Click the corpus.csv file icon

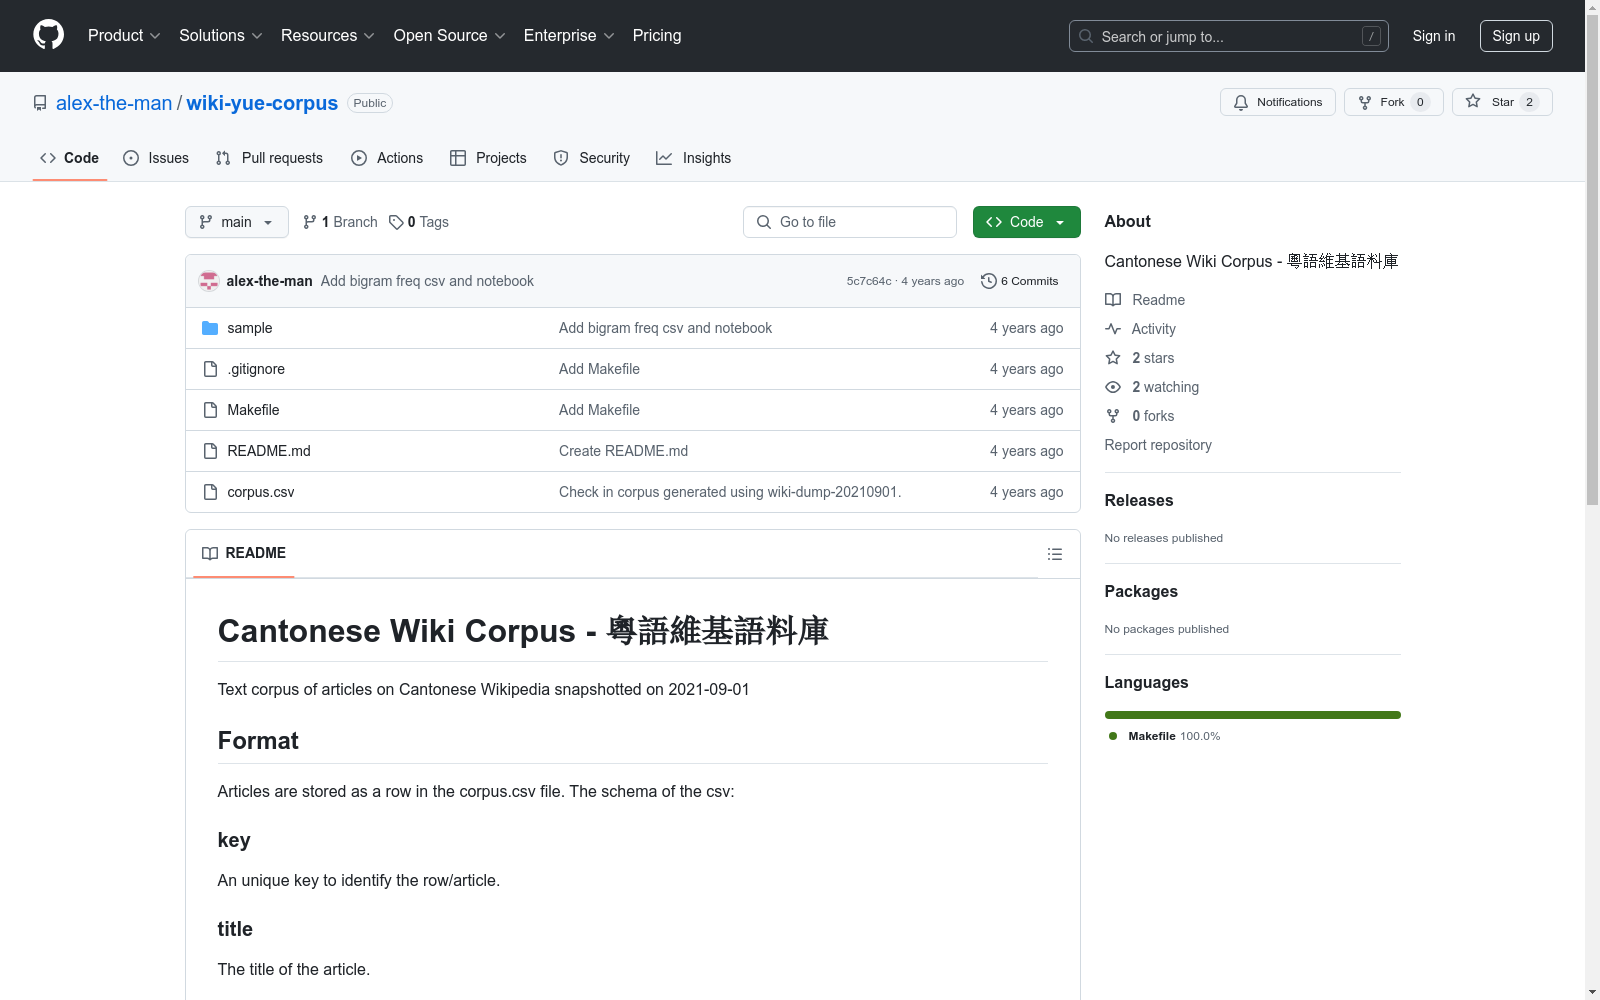click(210, 492)
